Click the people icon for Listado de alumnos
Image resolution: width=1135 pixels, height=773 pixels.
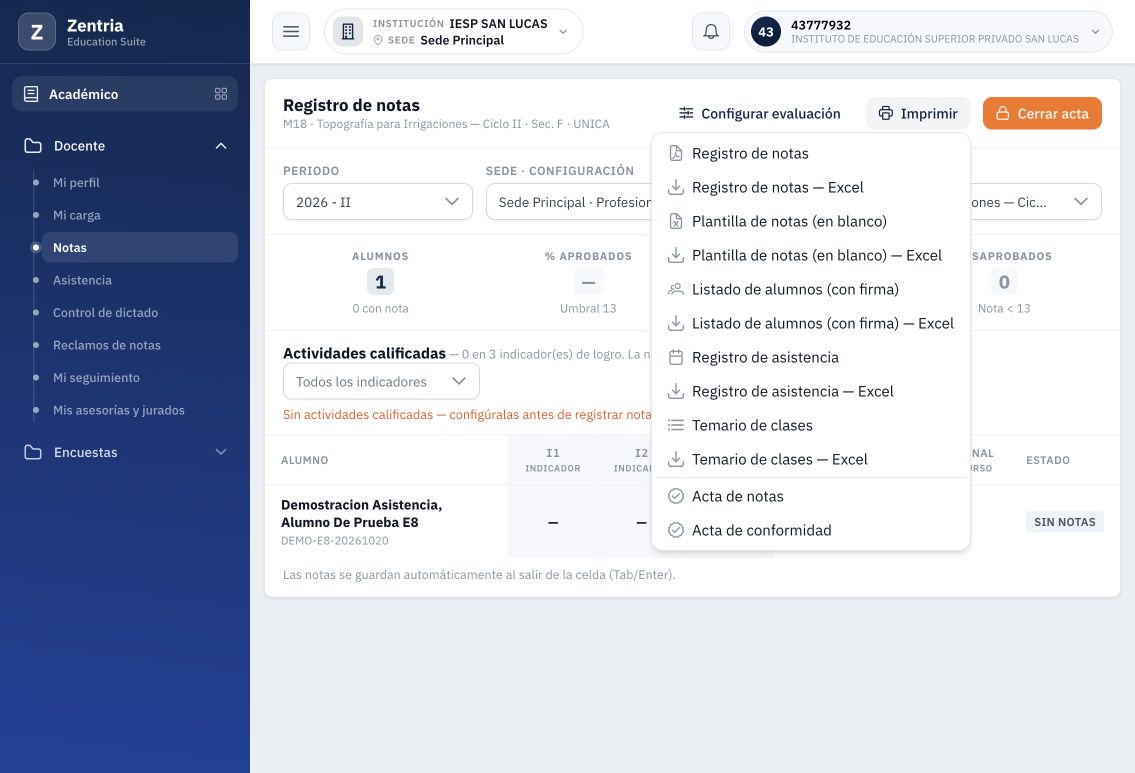point(675,290)
